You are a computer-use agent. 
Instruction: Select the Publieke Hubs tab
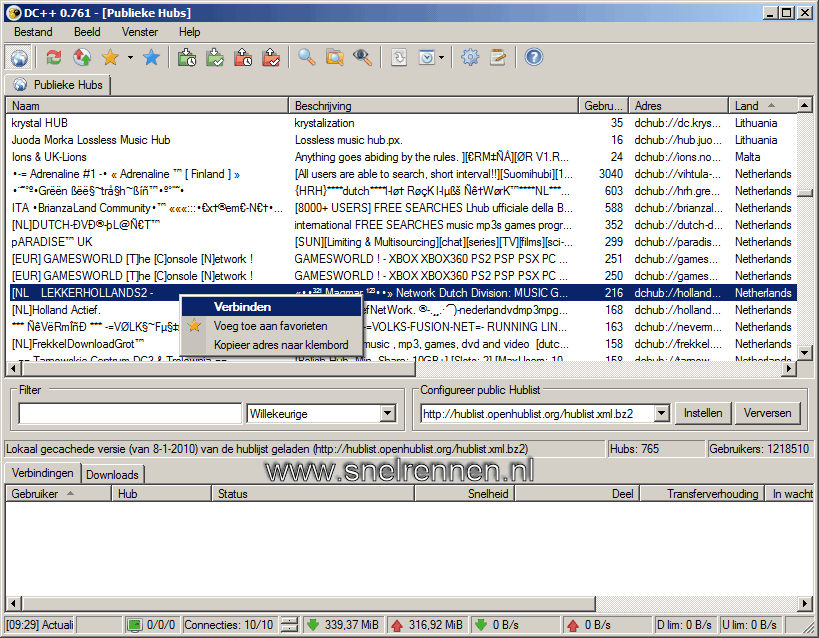(57, 85)
